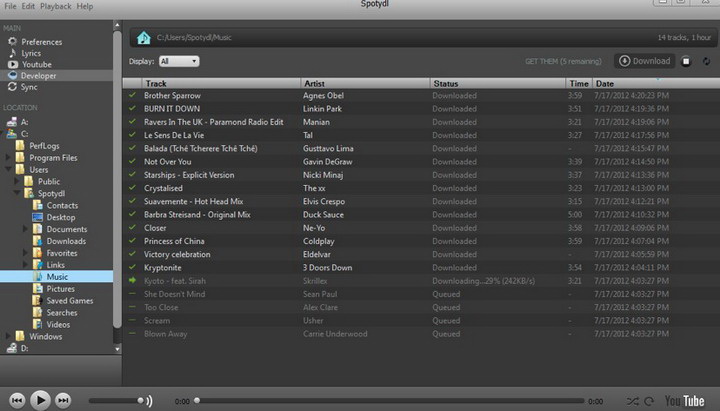The width and height of the screenshot is (720, 411).
Task: Click the Sync arrows icon
Action: click(x=12, y=87)
